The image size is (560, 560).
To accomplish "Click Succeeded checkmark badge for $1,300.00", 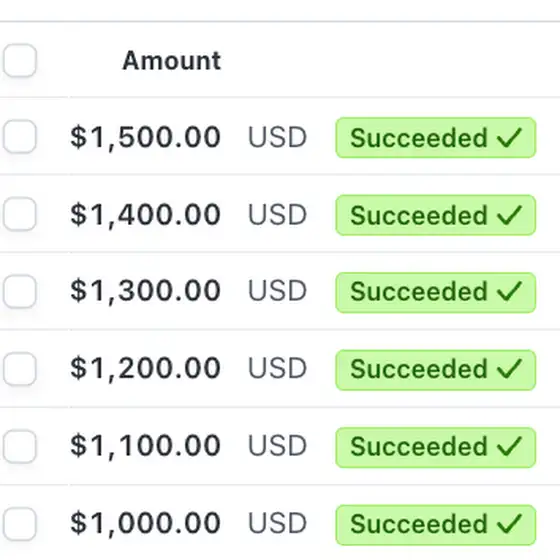I will (x=436, y=292).
